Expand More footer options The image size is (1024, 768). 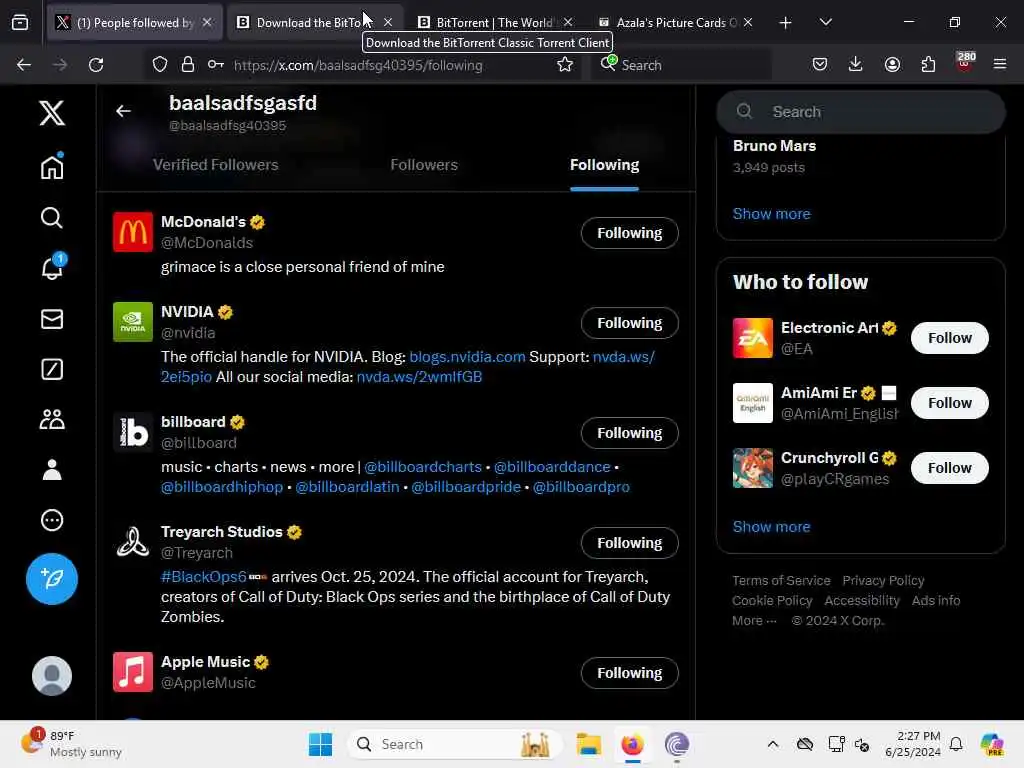pyautogui.click(x=754, y=620)
